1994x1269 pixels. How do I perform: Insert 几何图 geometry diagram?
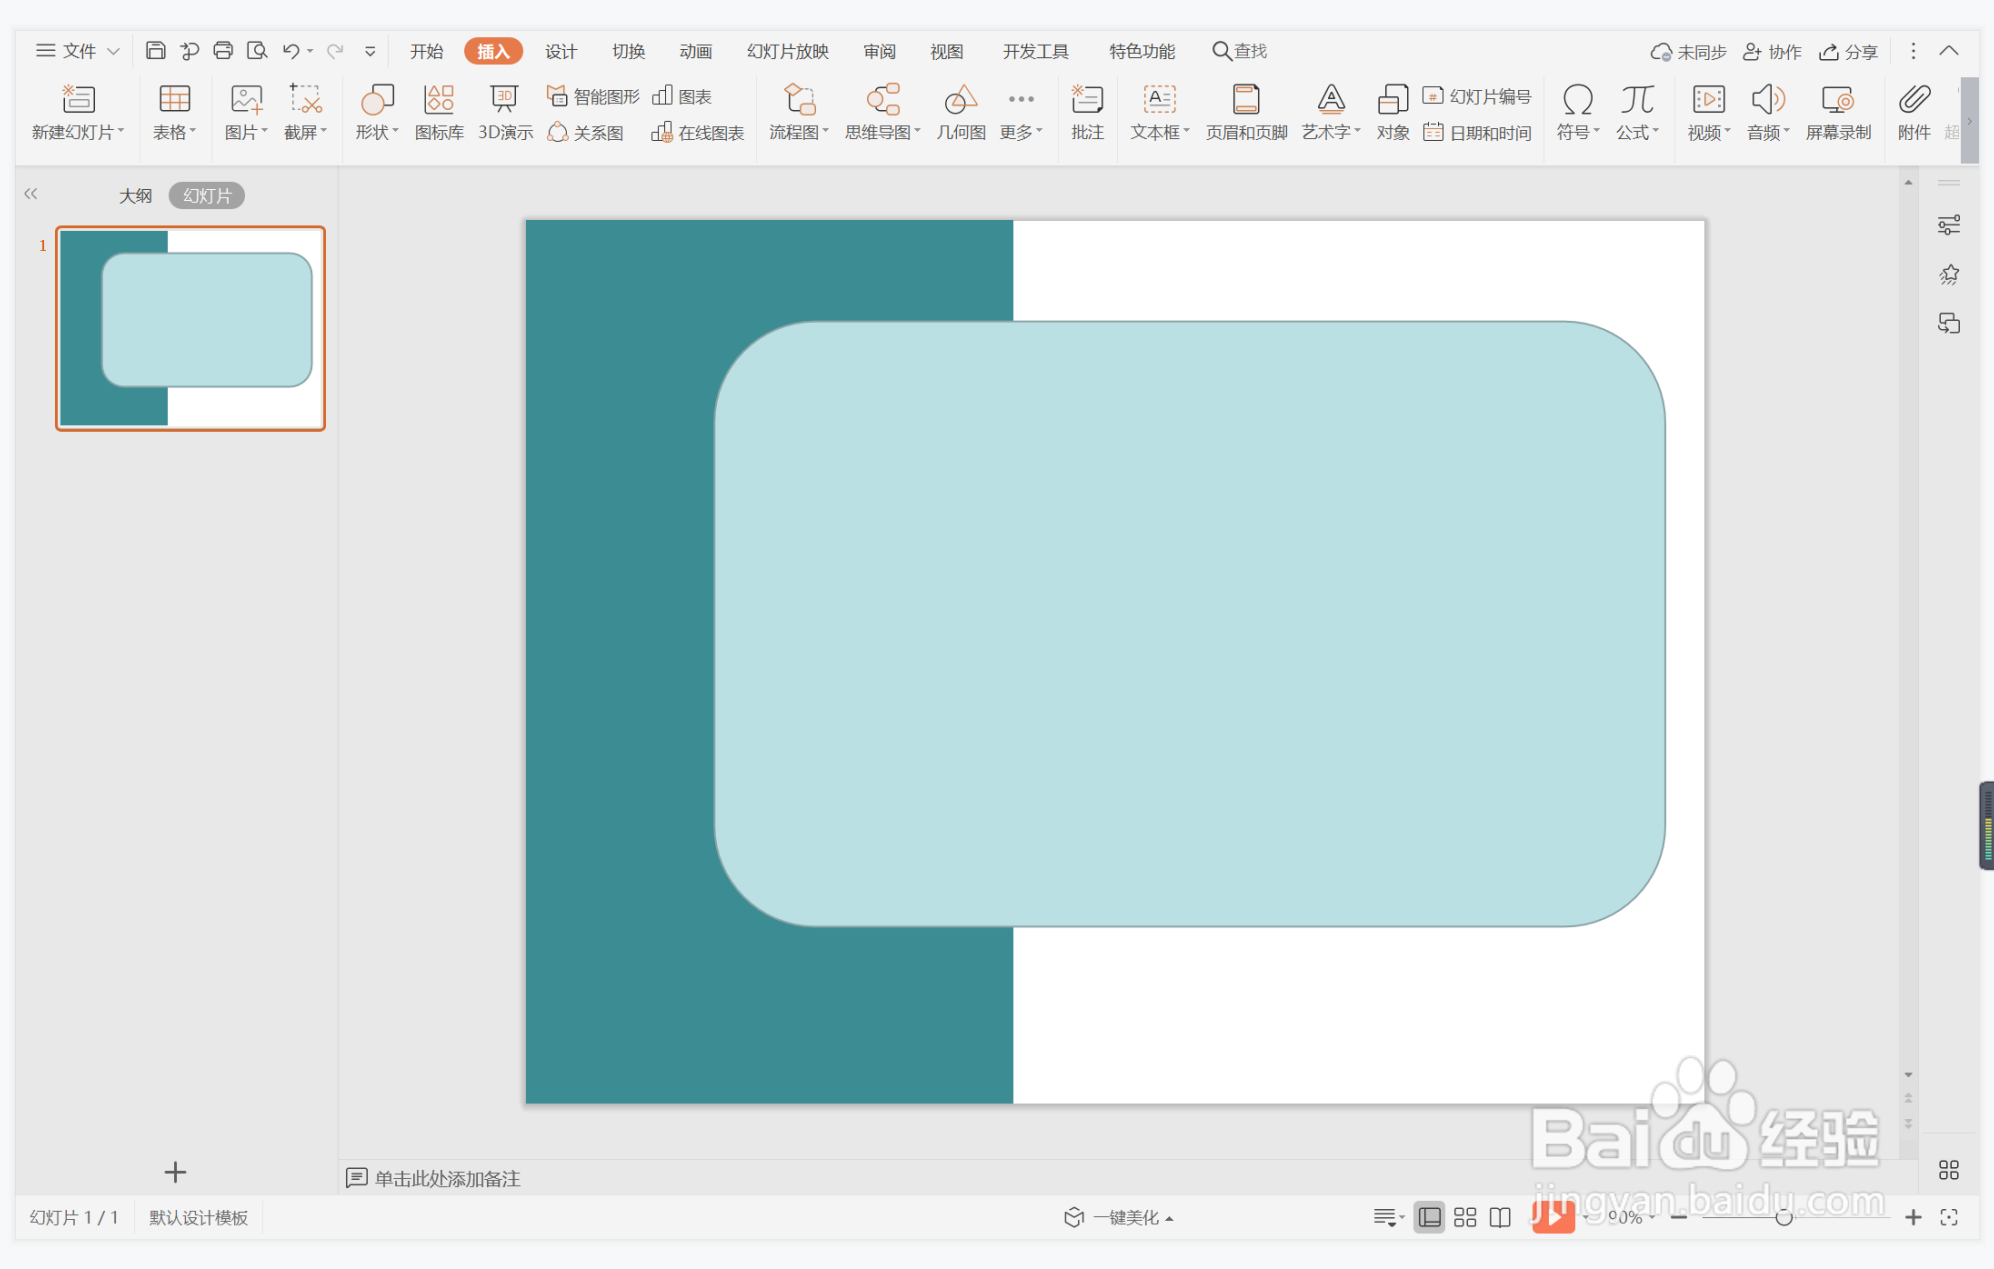click(x=960, y=111)
